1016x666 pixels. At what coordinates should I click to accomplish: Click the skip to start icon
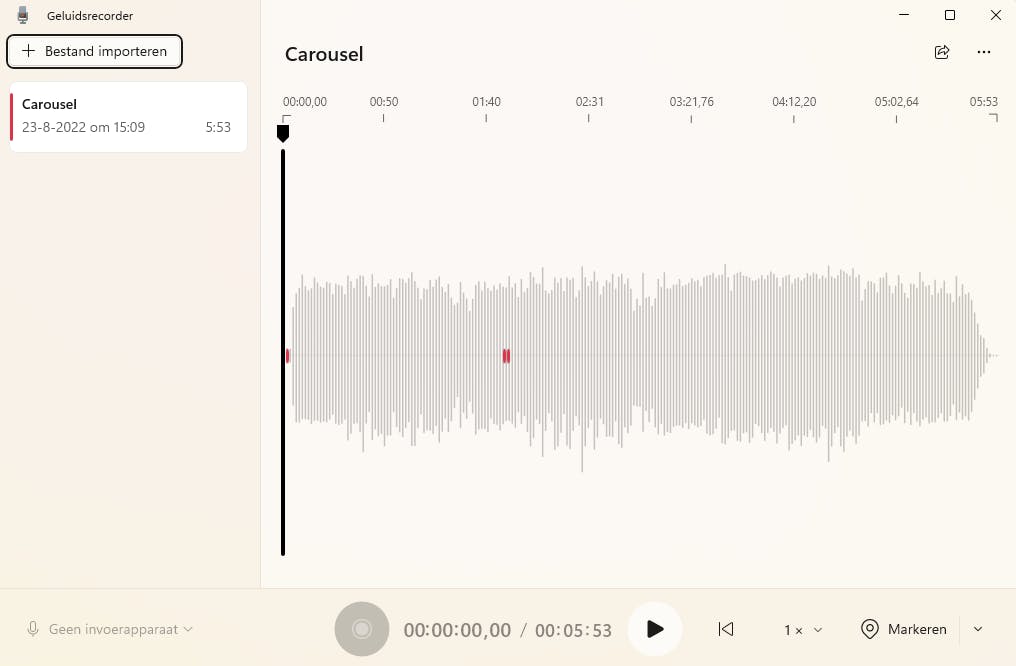726,629
